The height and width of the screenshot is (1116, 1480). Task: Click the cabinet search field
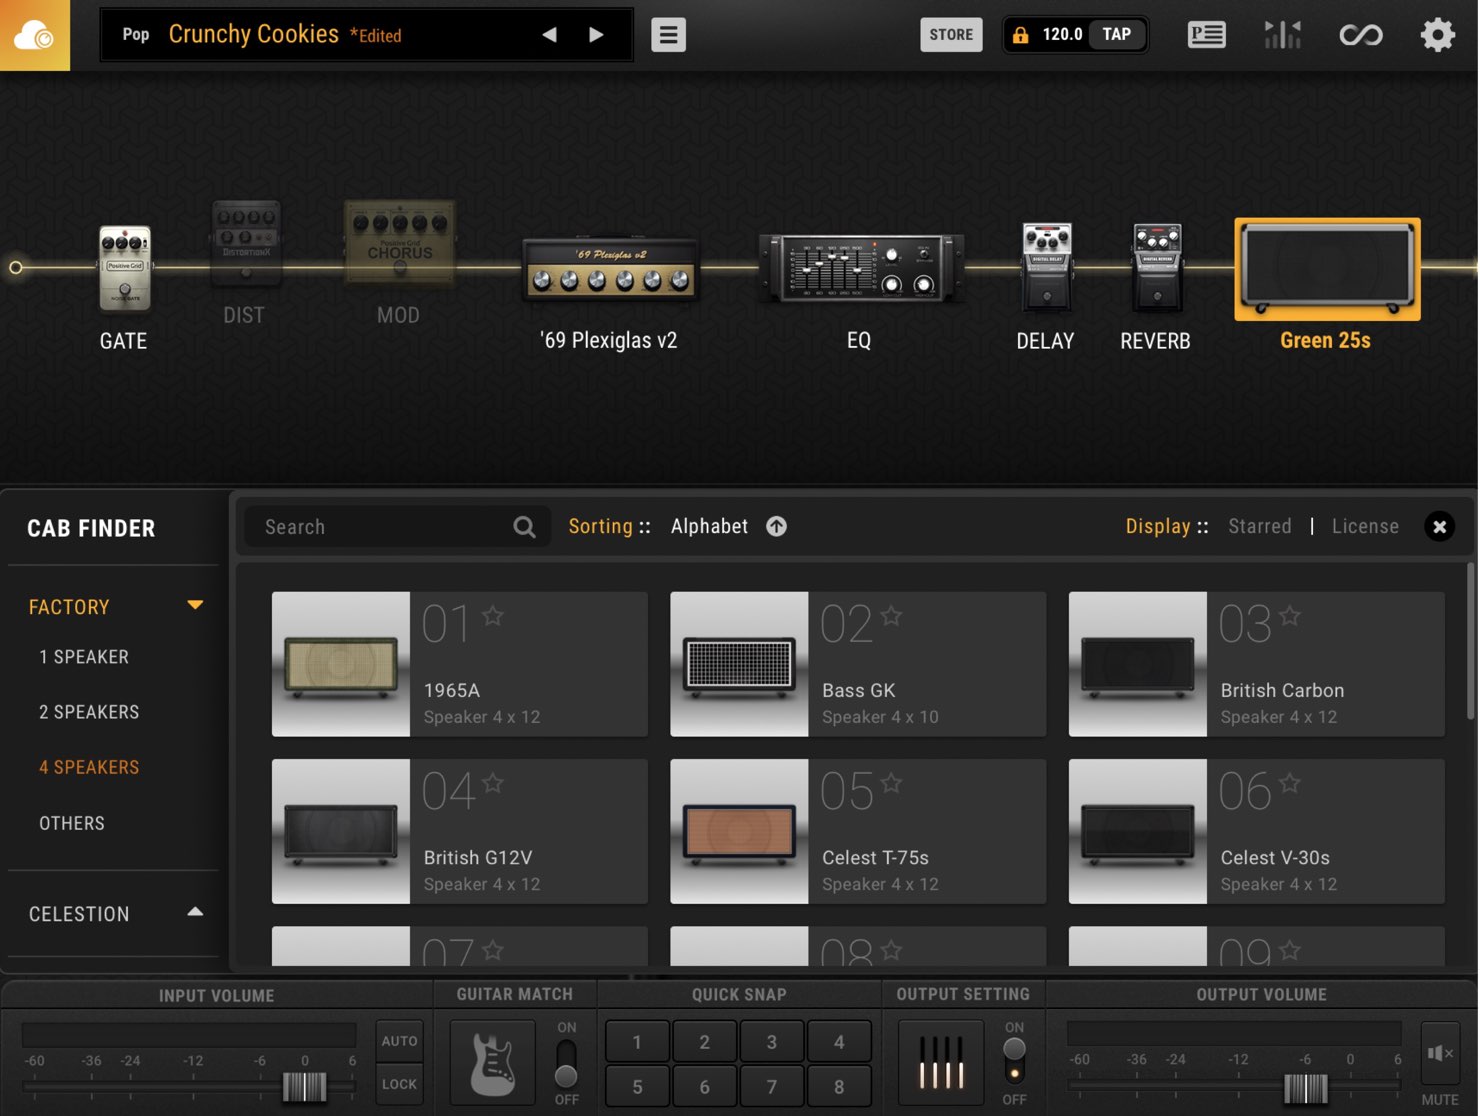coord(397,527)
